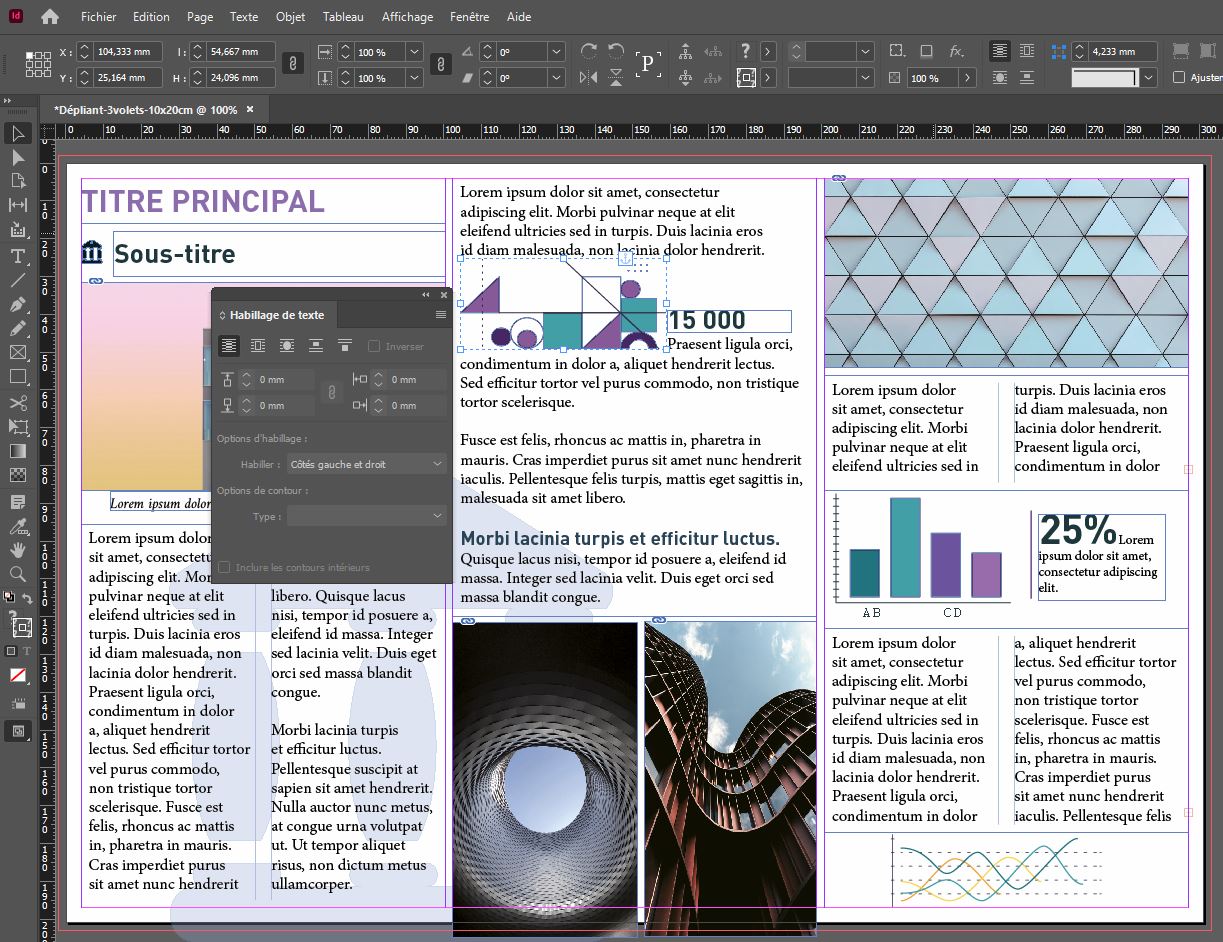Open the 'Habiller' Côtés gauche et droit dropdown

pos(366,464)
